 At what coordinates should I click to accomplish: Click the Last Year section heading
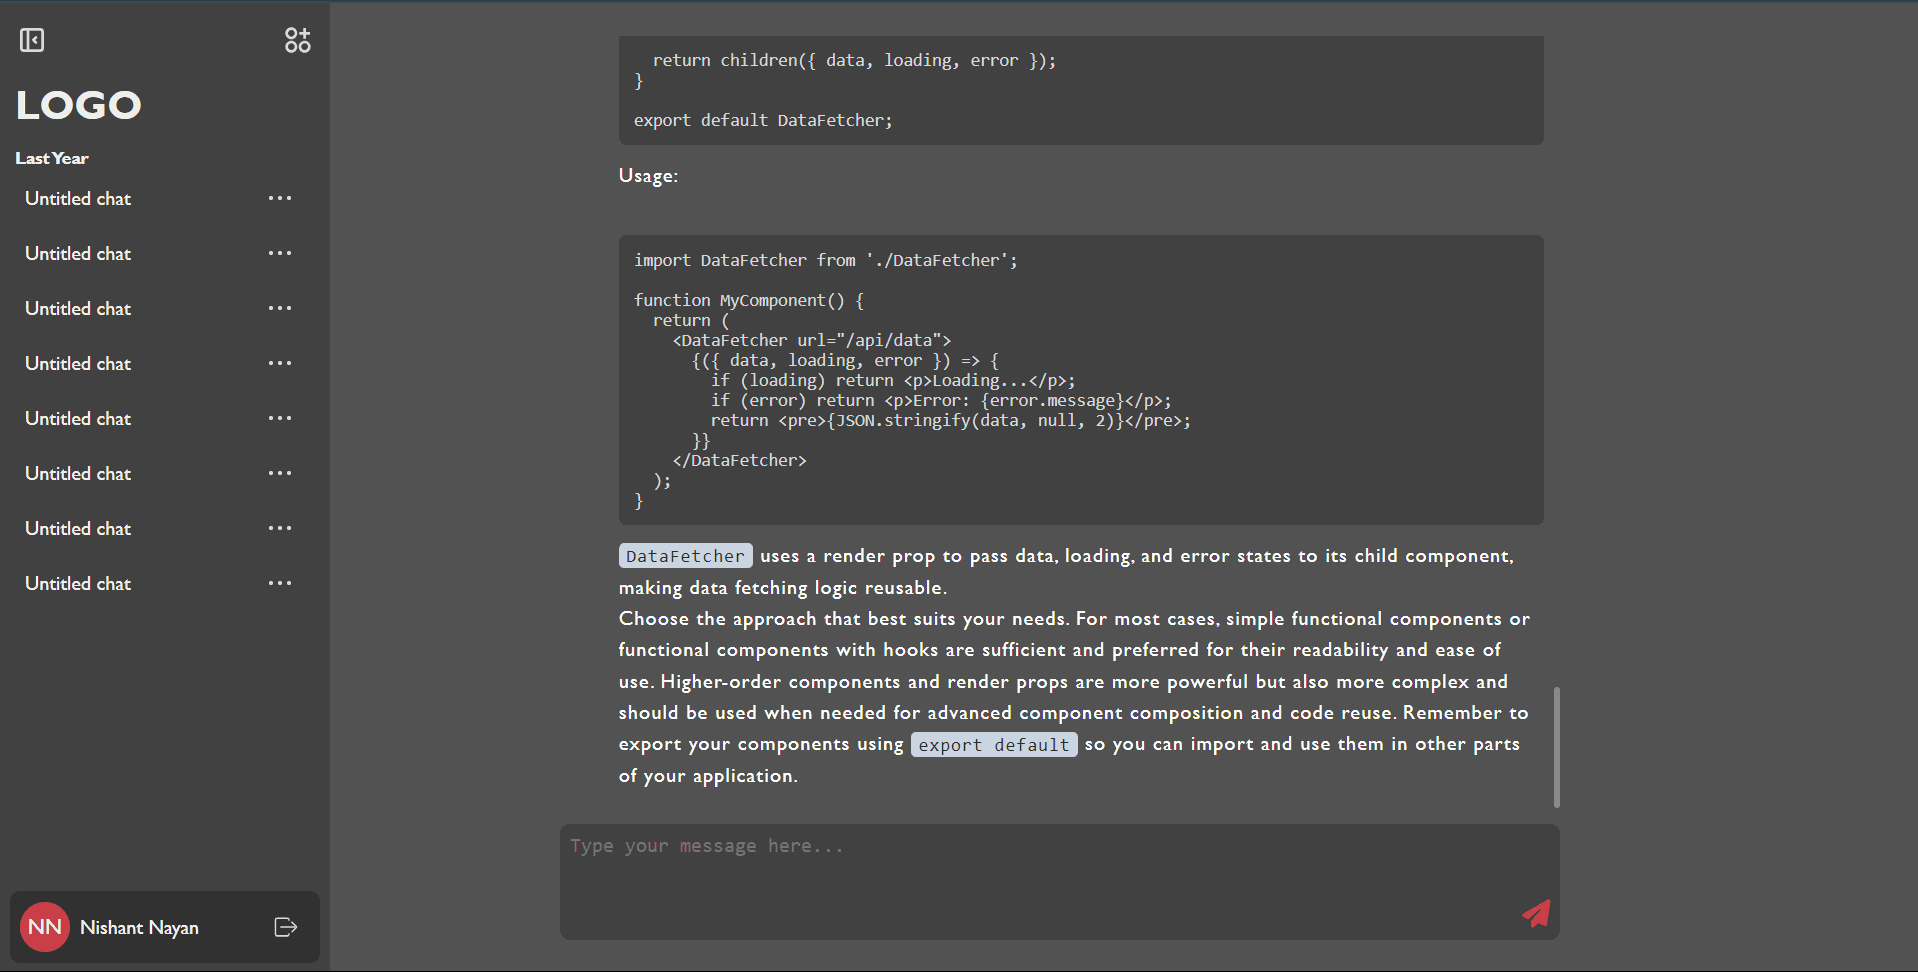51,157
